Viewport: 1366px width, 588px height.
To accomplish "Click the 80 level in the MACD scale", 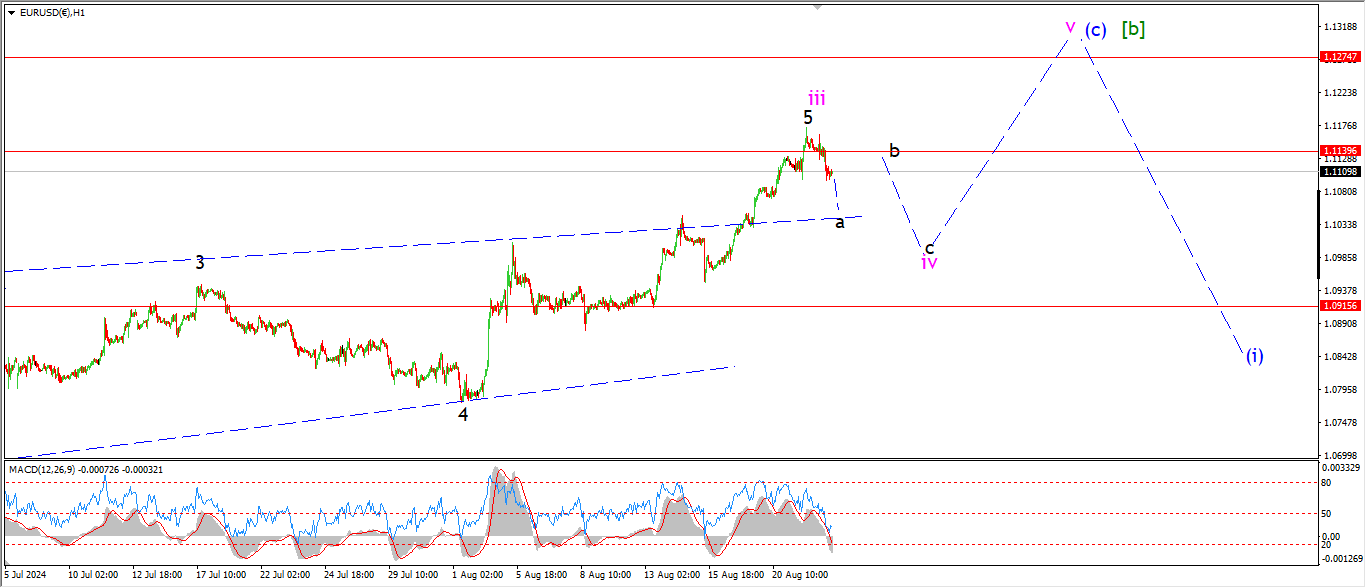I will 1329,483.
